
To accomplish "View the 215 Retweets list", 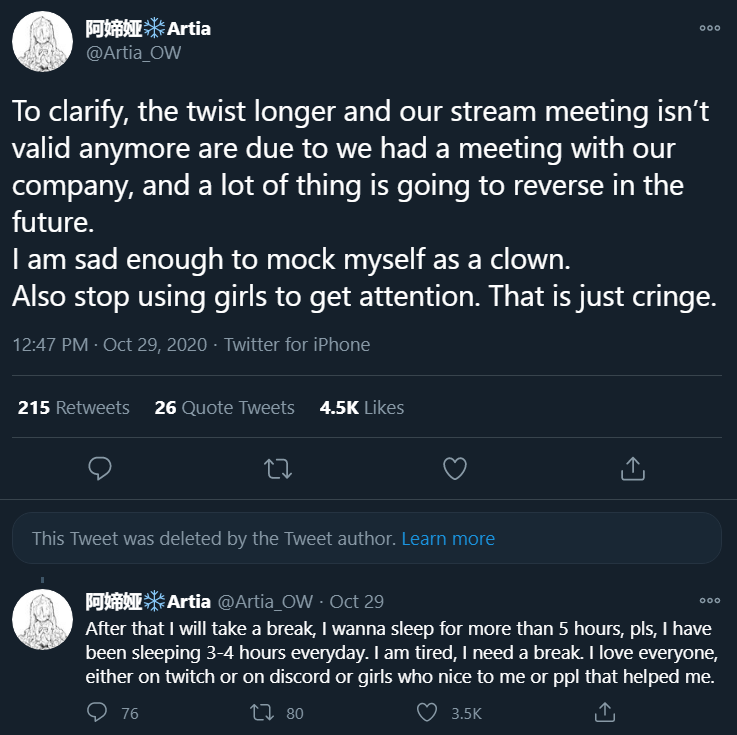I will pos(74,407).
